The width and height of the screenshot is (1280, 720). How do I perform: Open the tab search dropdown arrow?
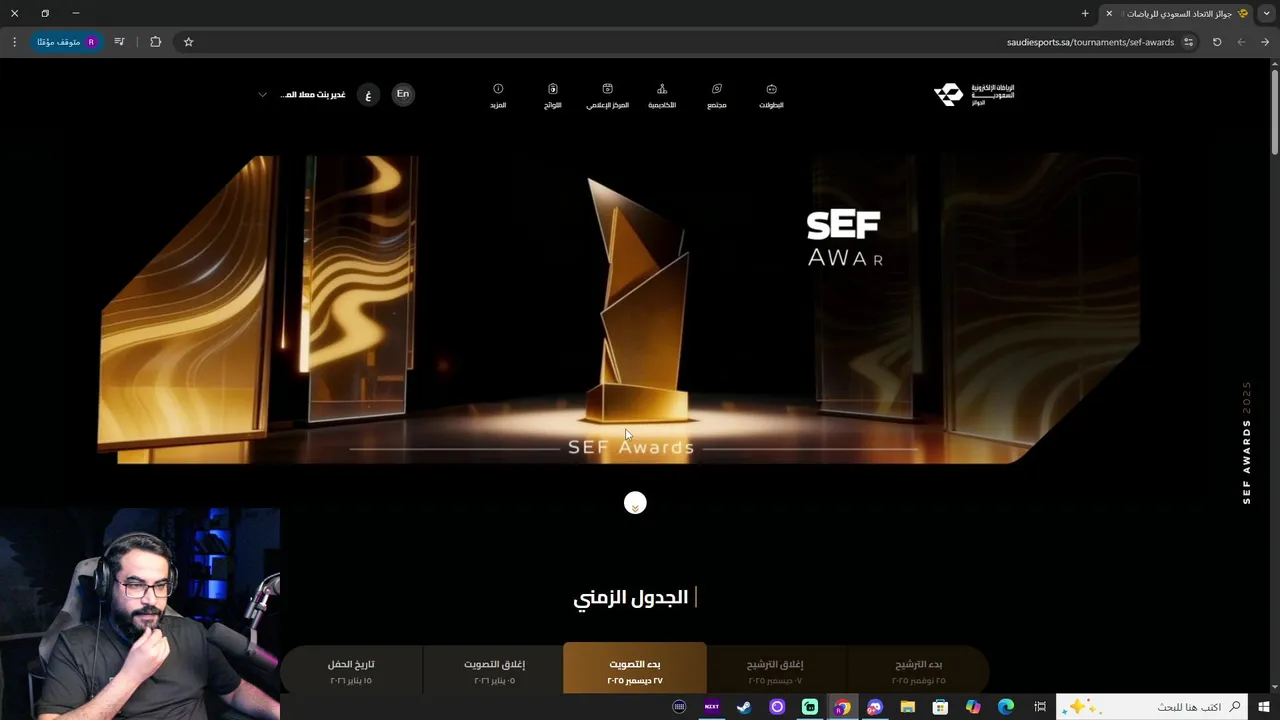1265,13
